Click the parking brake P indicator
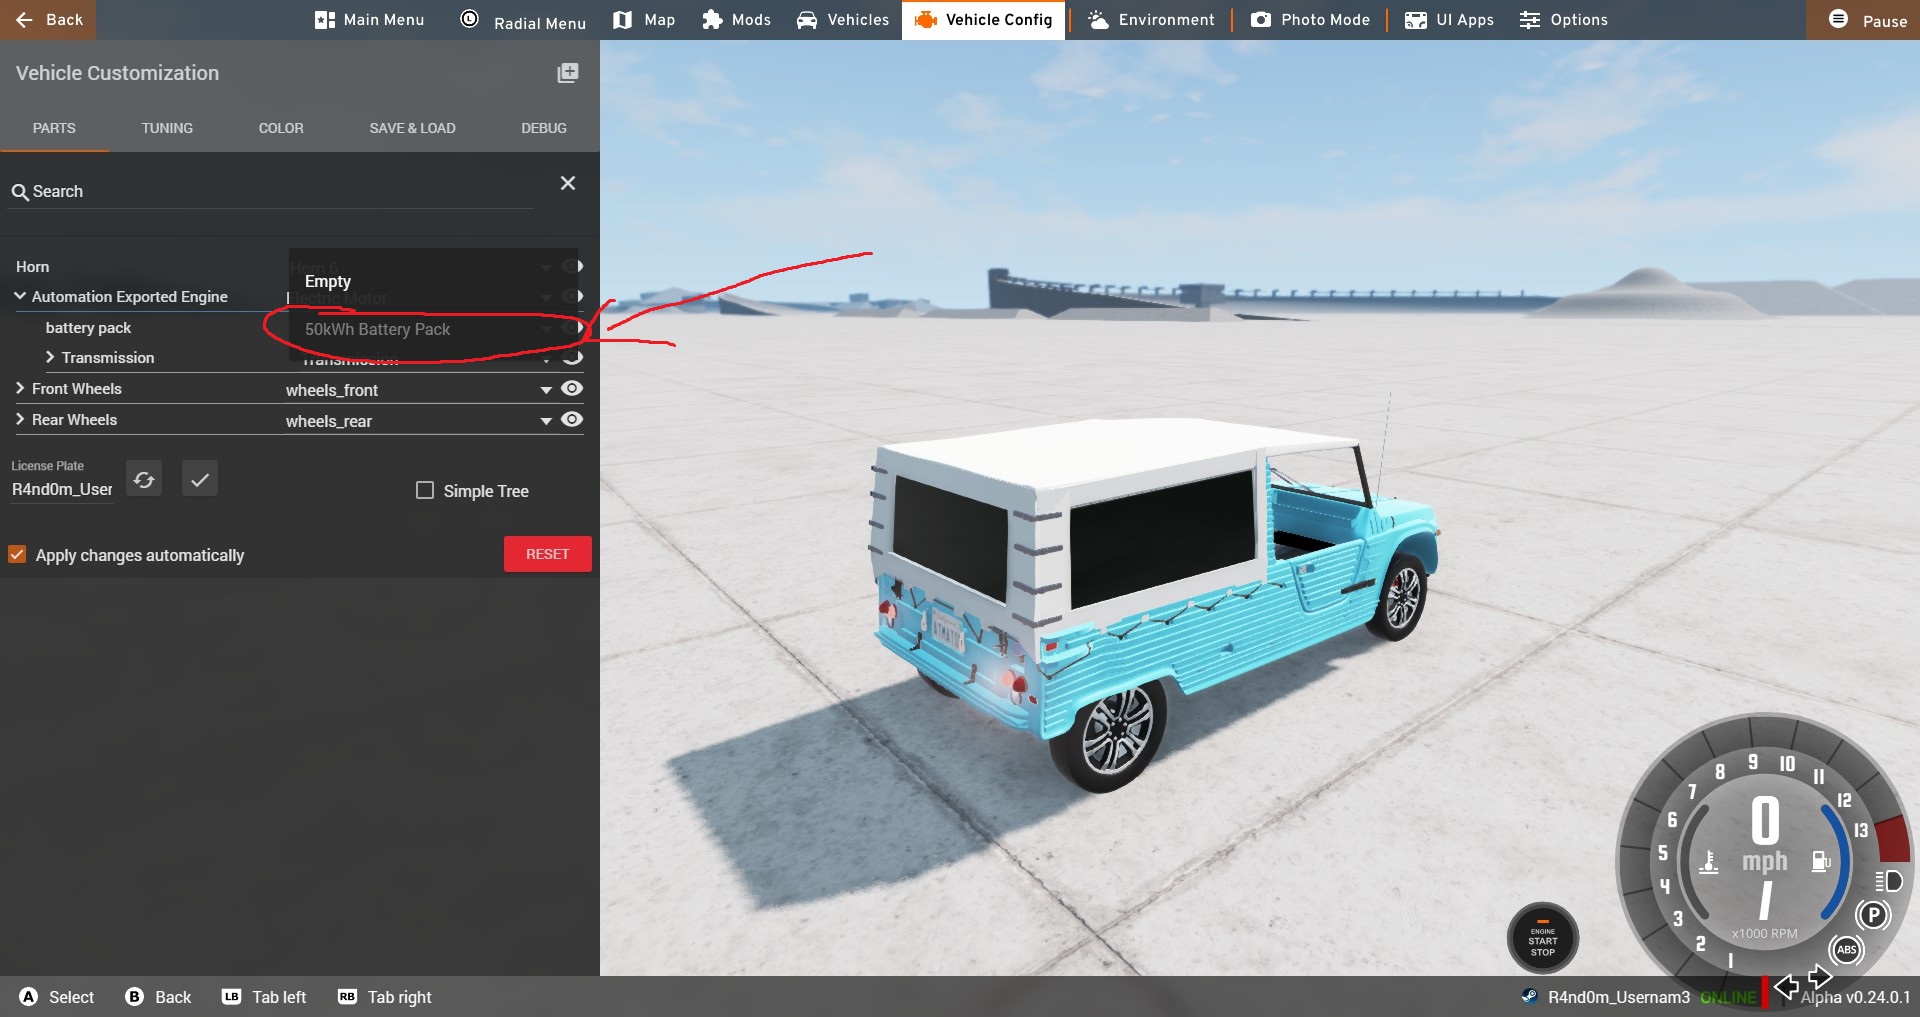Screen dimensions: 1920x1017 tap(1873, 914)
